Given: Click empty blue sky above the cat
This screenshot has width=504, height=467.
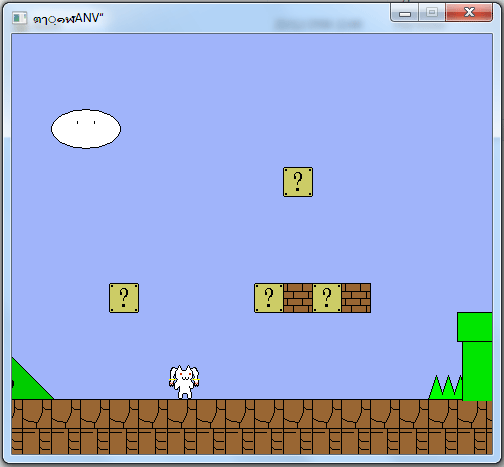Looking at the screenshot, I should click(x=184, y=233).
